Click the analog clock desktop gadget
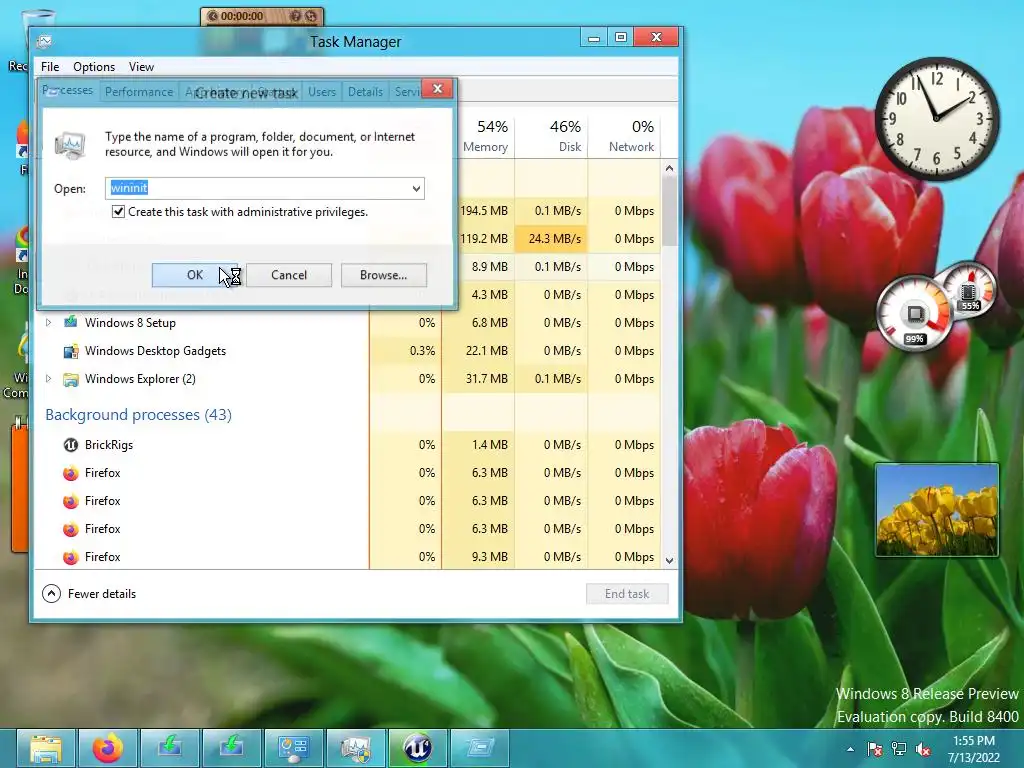The width and height of the screenshot is (1024, 768). coord(936,118)
